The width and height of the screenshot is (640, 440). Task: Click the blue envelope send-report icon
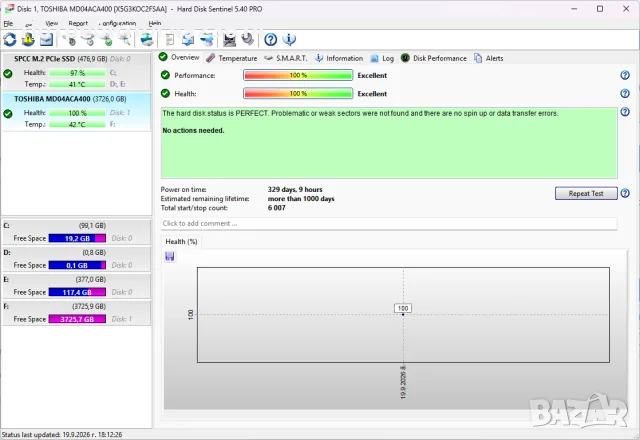tap(47, 40)
